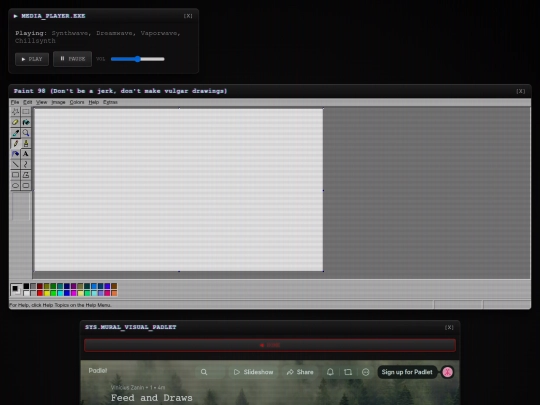Pick the magenta color swatch

(x=73, y=293)
